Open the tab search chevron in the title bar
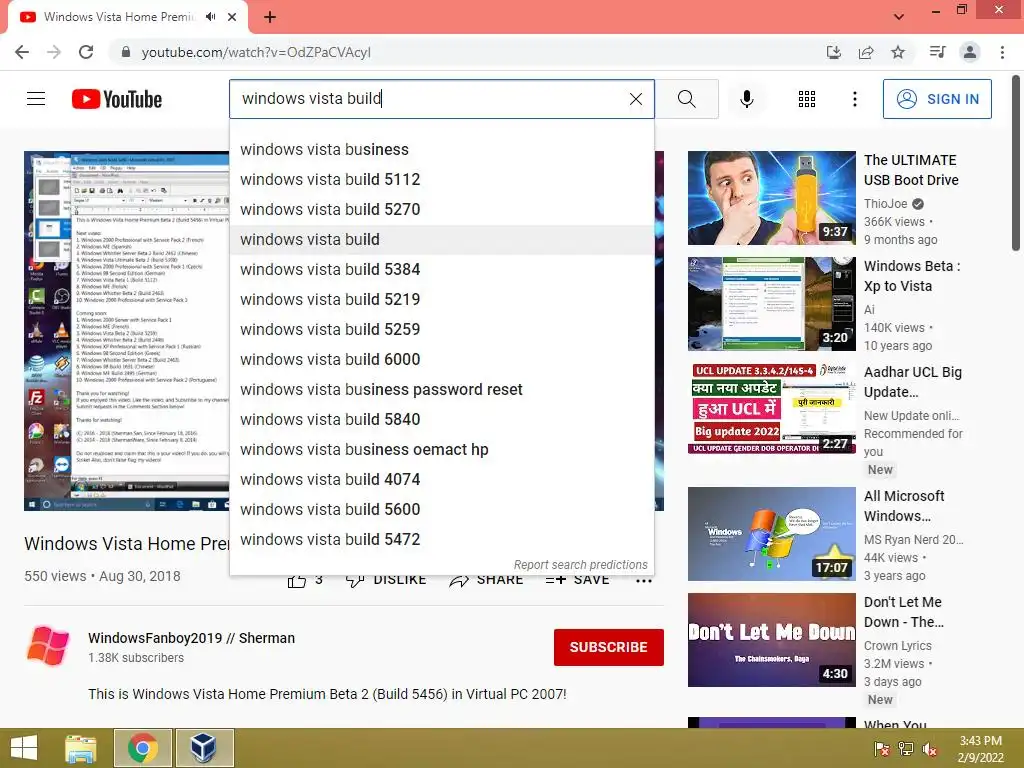1024x768 pixels. click(x=899, y=17)
